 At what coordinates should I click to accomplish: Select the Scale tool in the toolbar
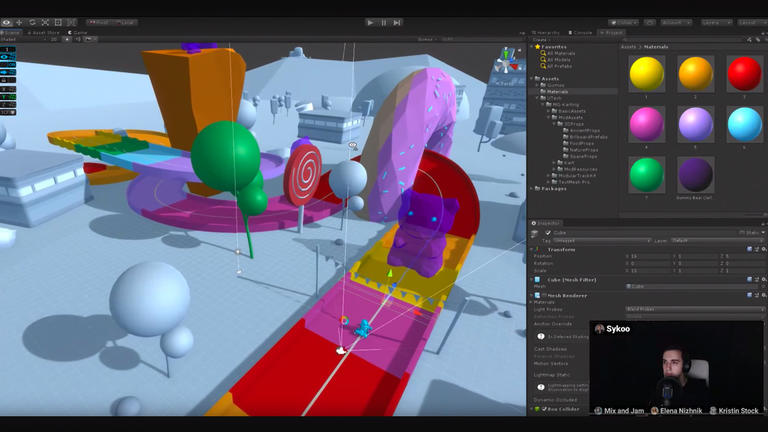click(45, 22)
